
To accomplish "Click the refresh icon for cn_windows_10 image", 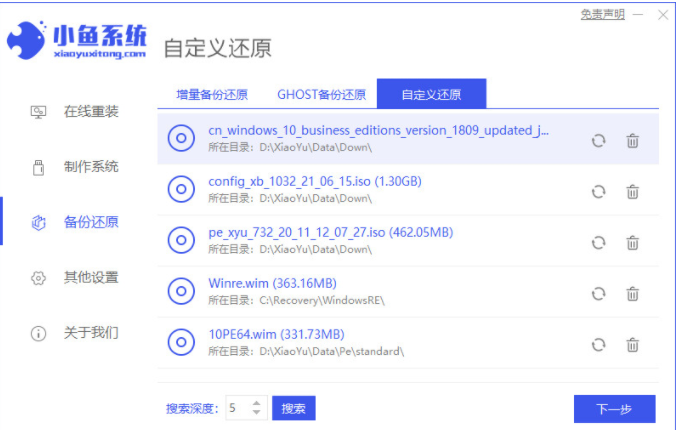I will tap(598, 141).
